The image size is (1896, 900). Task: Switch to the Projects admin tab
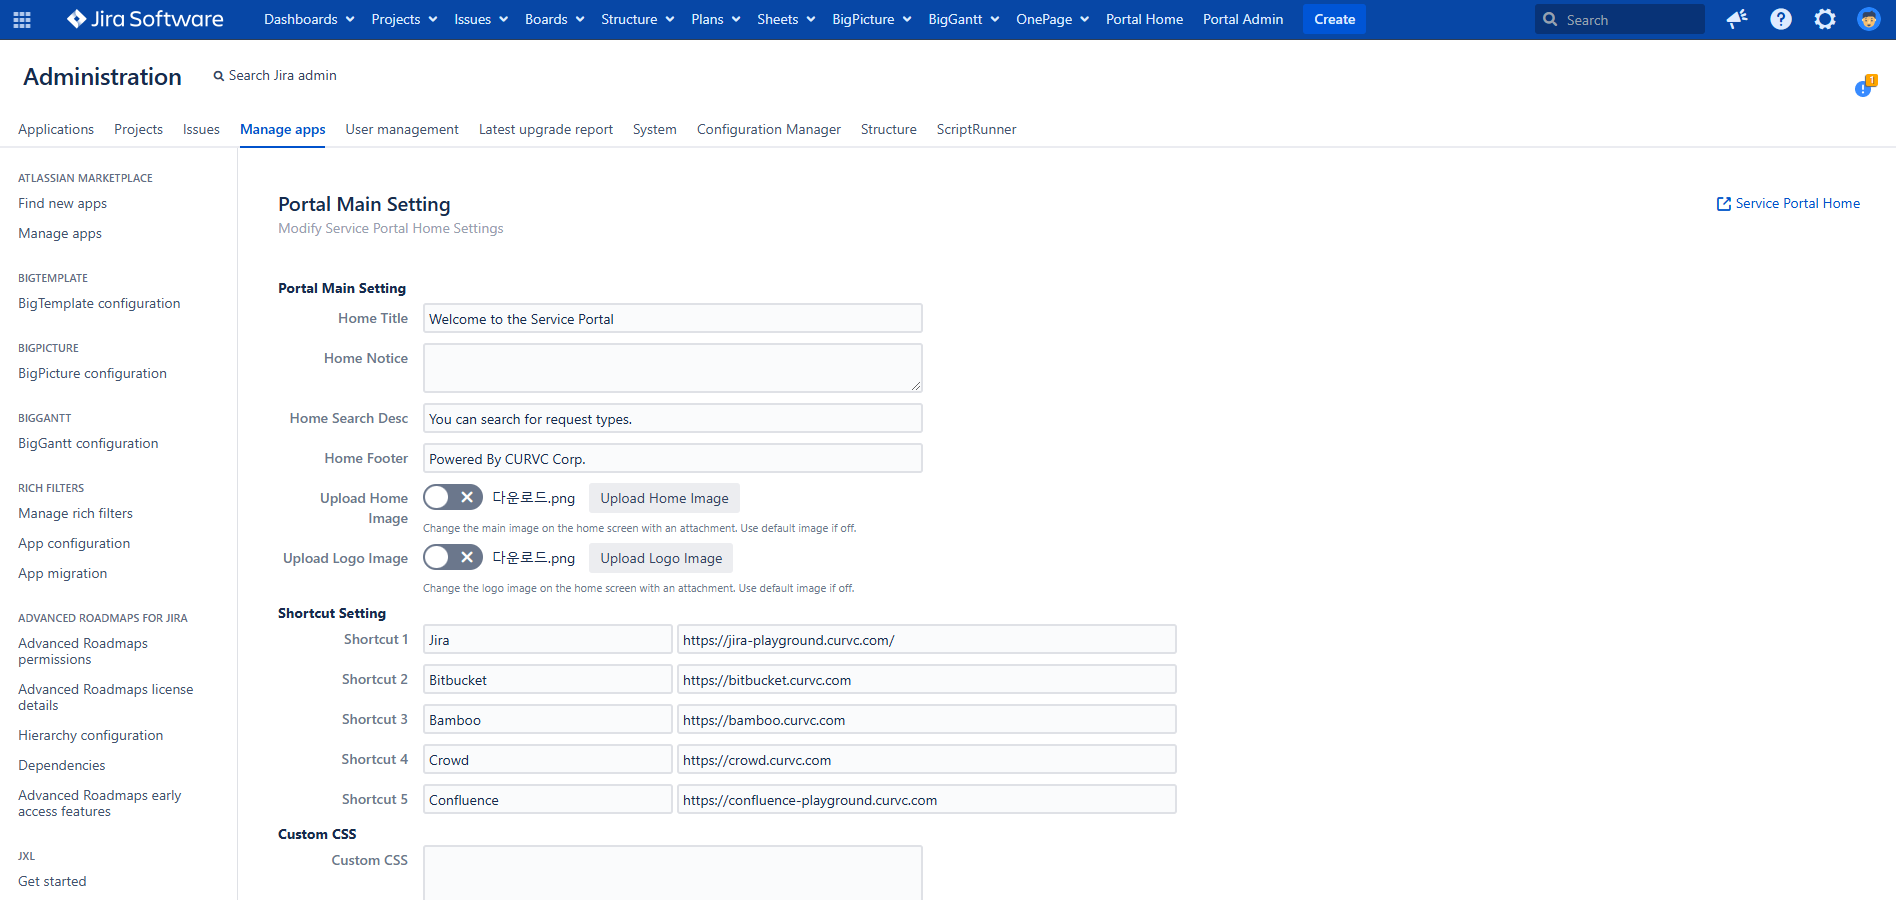tap(138, 129)
